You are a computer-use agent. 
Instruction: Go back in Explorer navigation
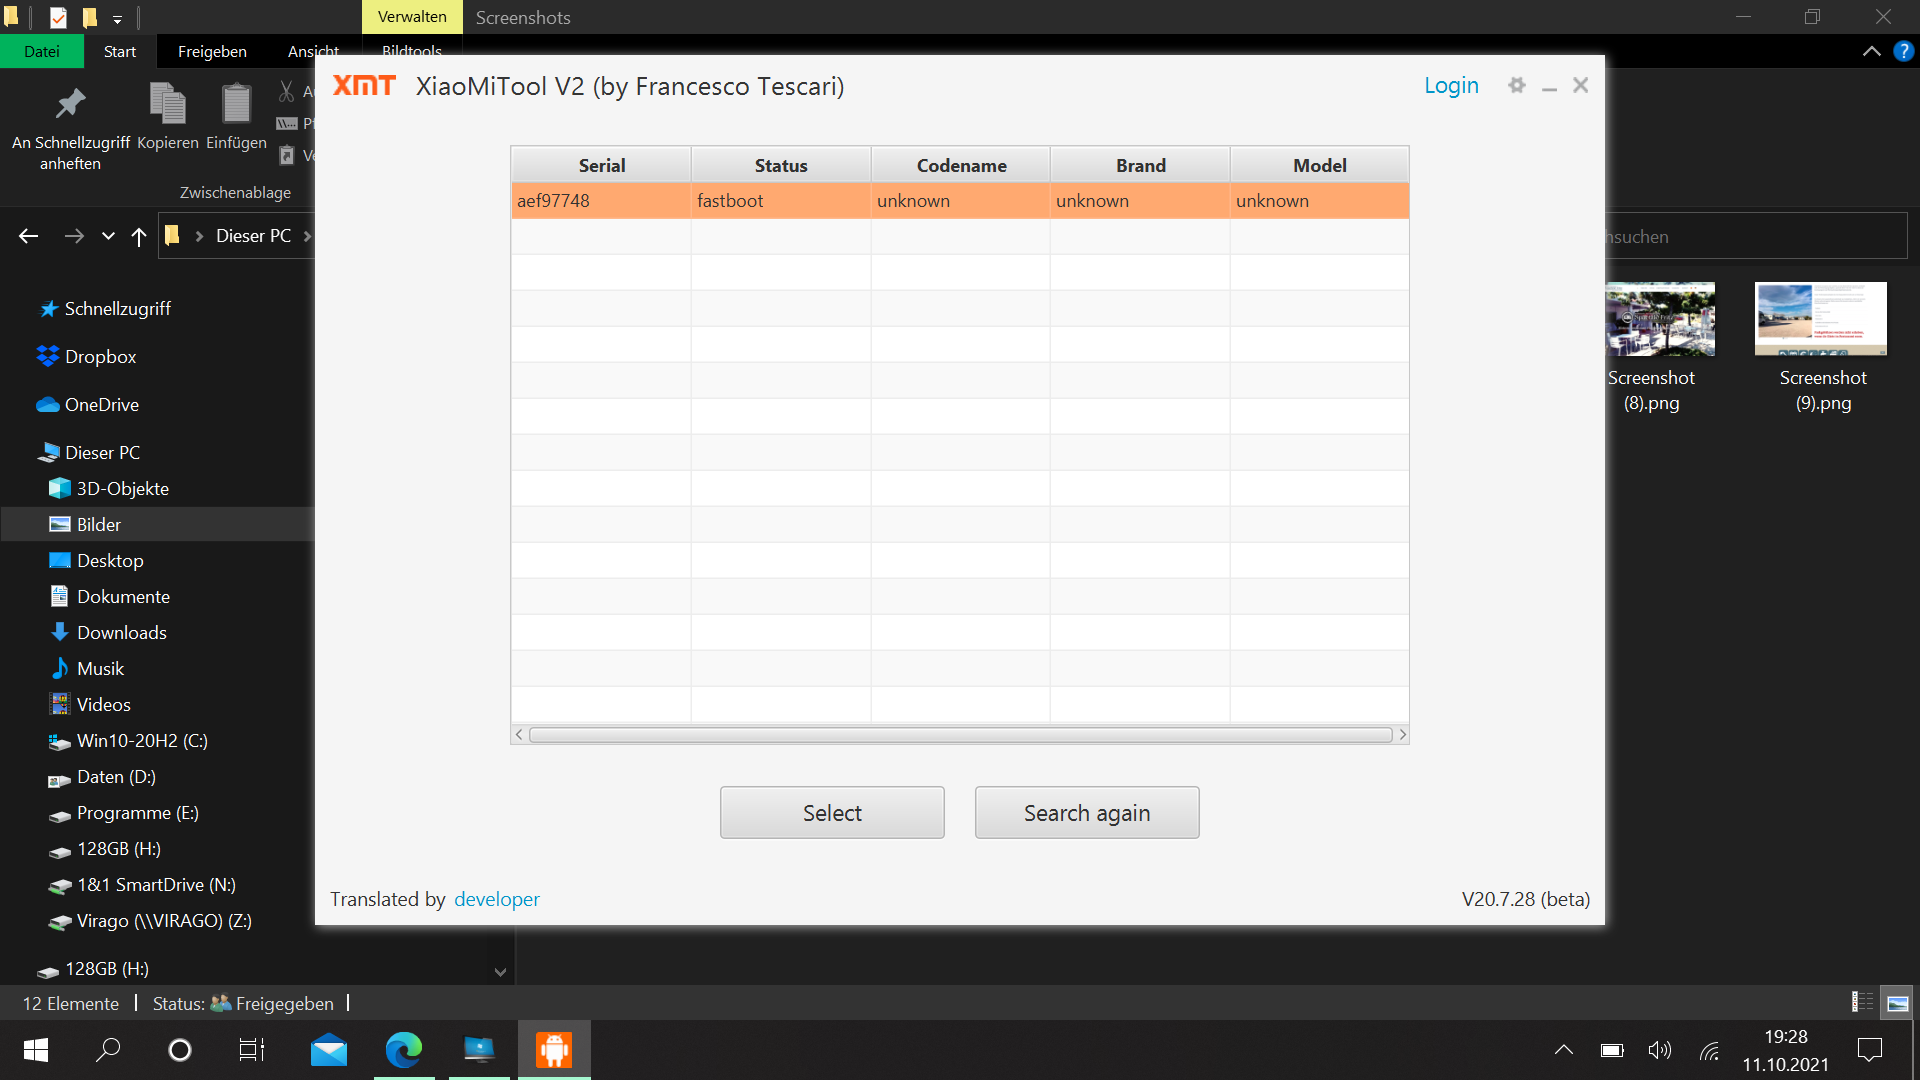[29, 236]
